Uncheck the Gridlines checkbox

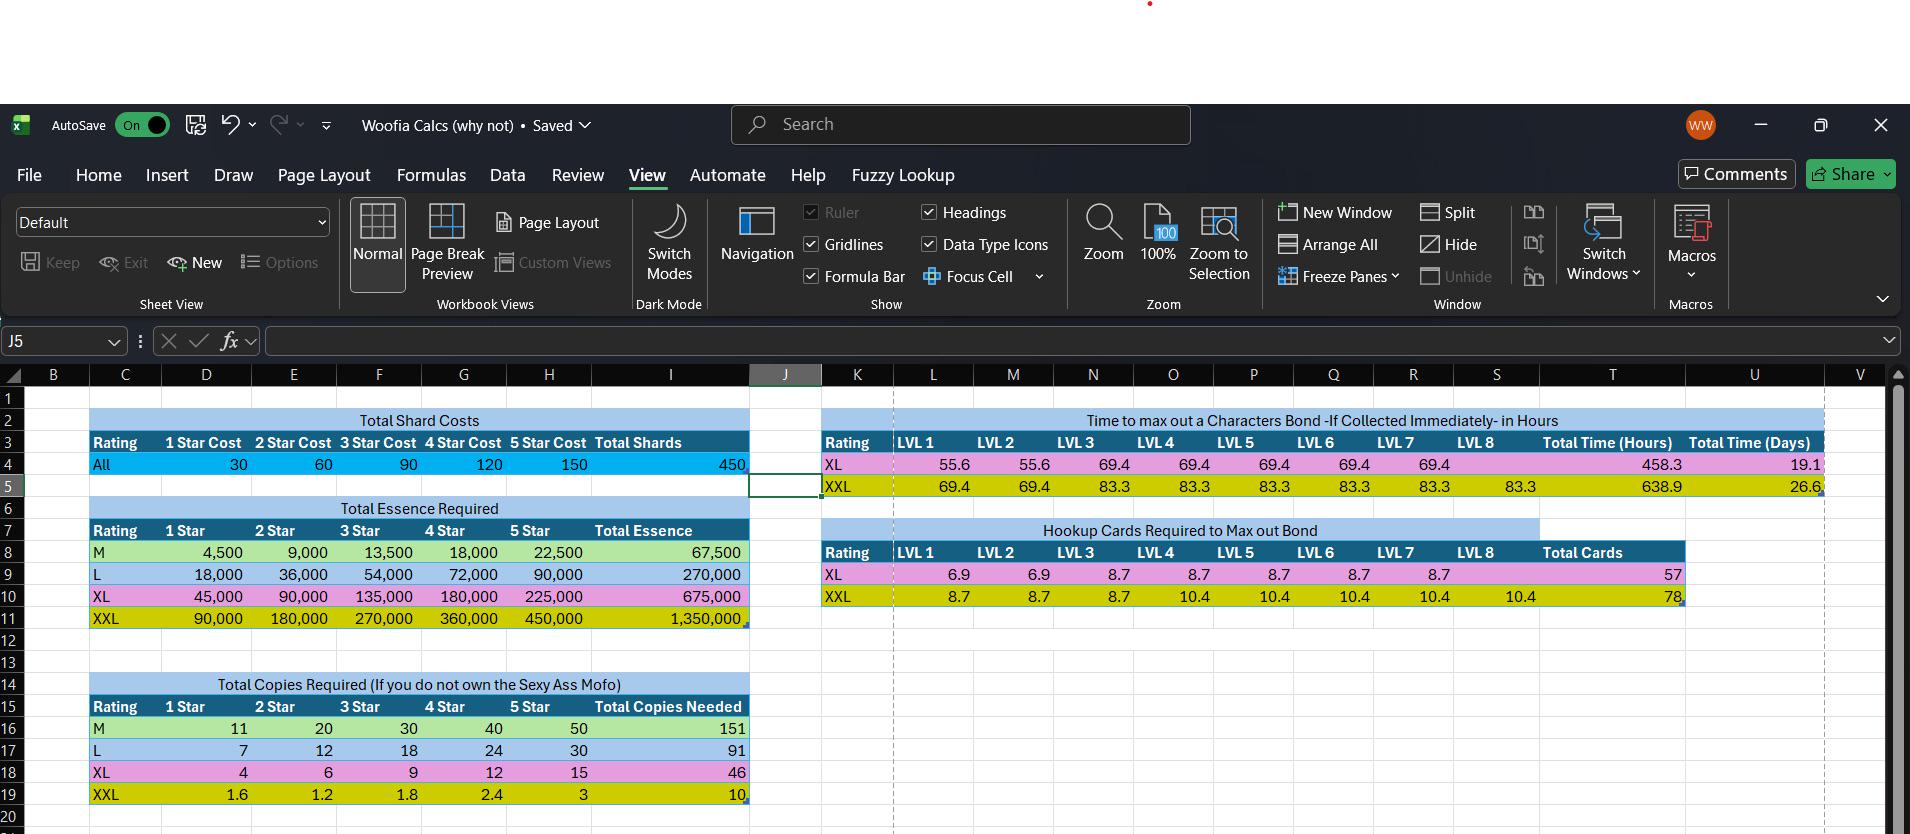pos(811,245)
